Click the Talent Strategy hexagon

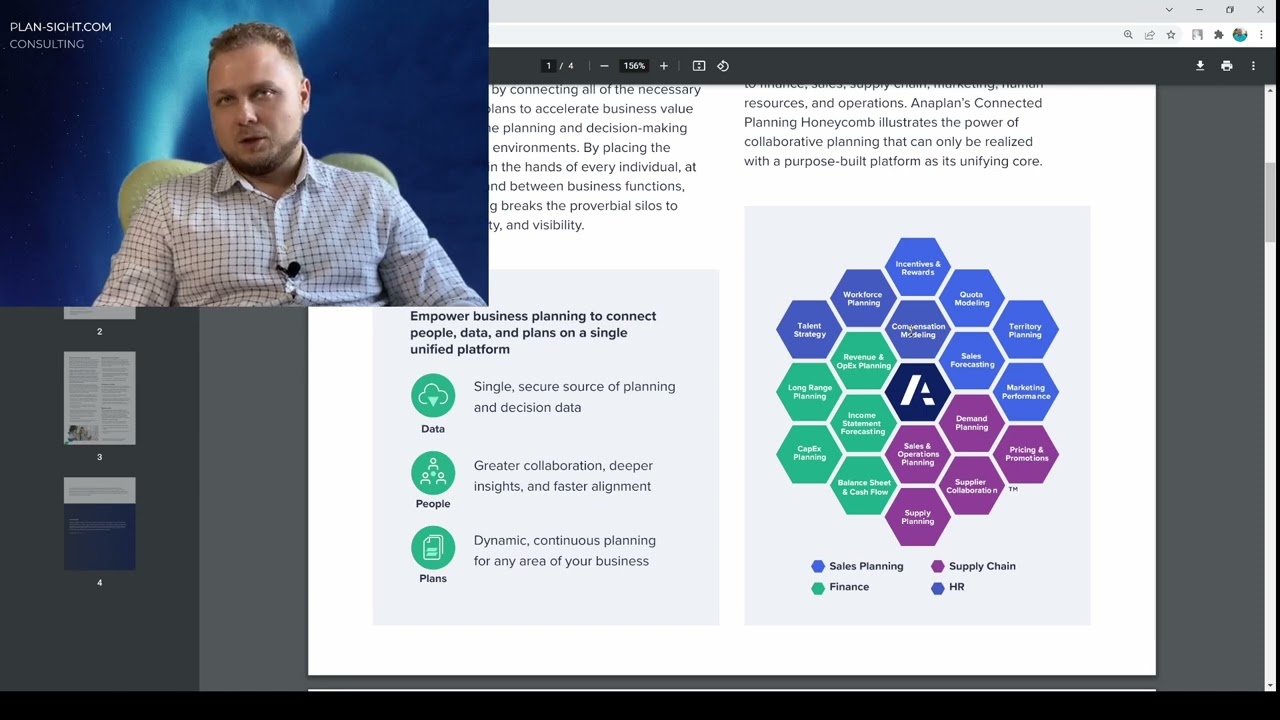pos(809,330)
